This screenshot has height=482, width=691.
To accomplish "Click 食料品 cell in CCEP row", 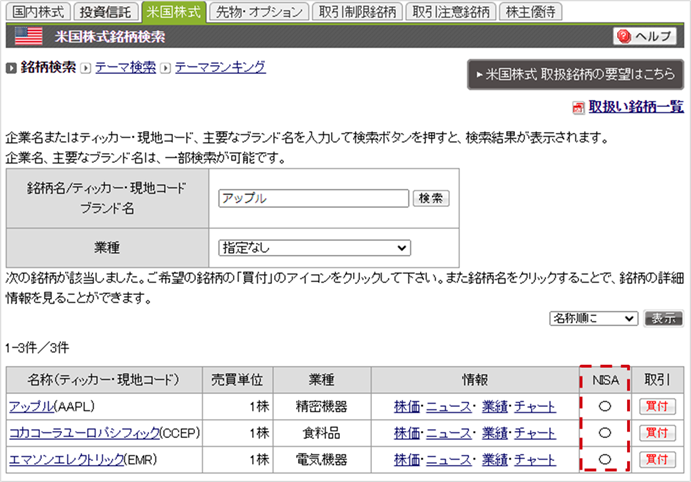I will [322, 433].
